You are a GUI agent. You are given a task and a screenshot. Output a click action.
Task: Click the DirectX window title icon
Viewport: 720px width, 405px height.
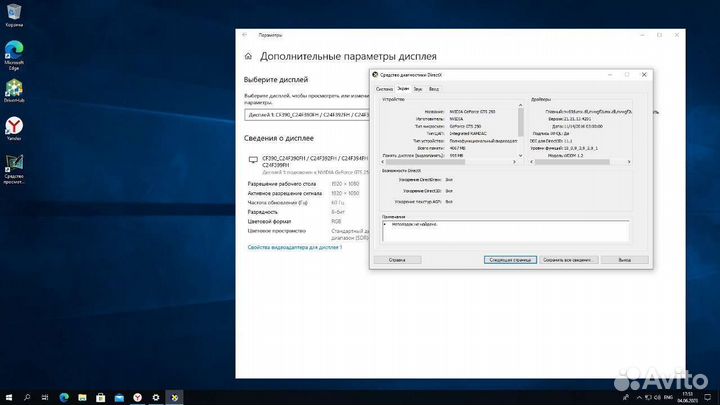pos(375,74)
